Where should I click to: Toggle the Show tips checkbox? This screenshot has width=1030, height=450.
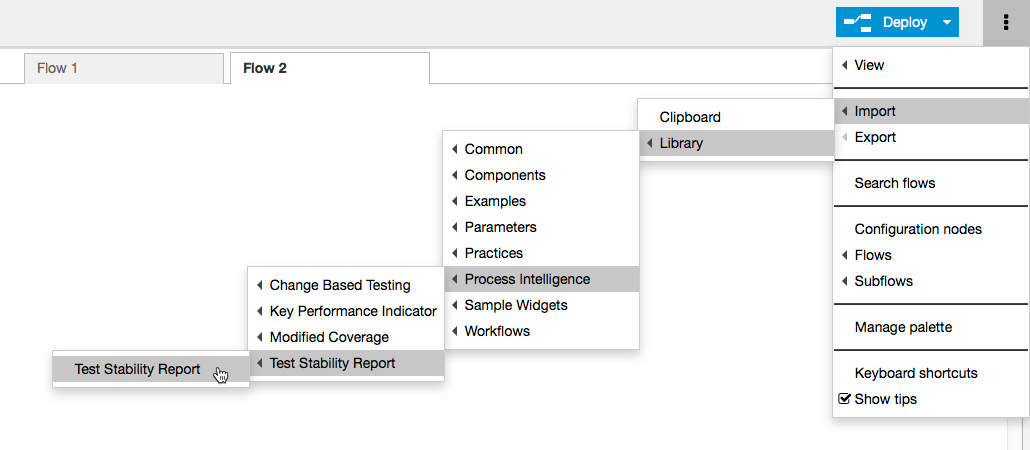pos(845,399)
